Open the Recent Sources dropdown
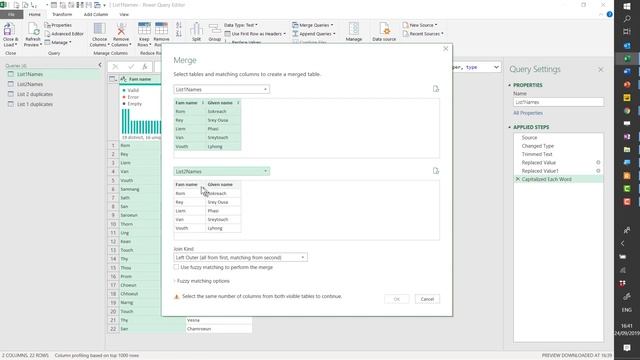640x360 pixels. pos(423,34)
